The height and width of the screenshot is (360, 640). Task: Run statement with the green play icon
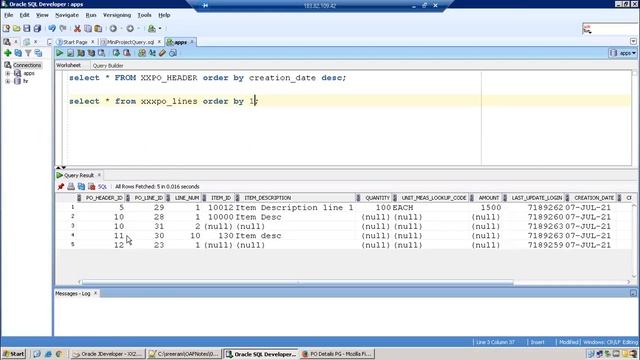(x=60, y=53)
